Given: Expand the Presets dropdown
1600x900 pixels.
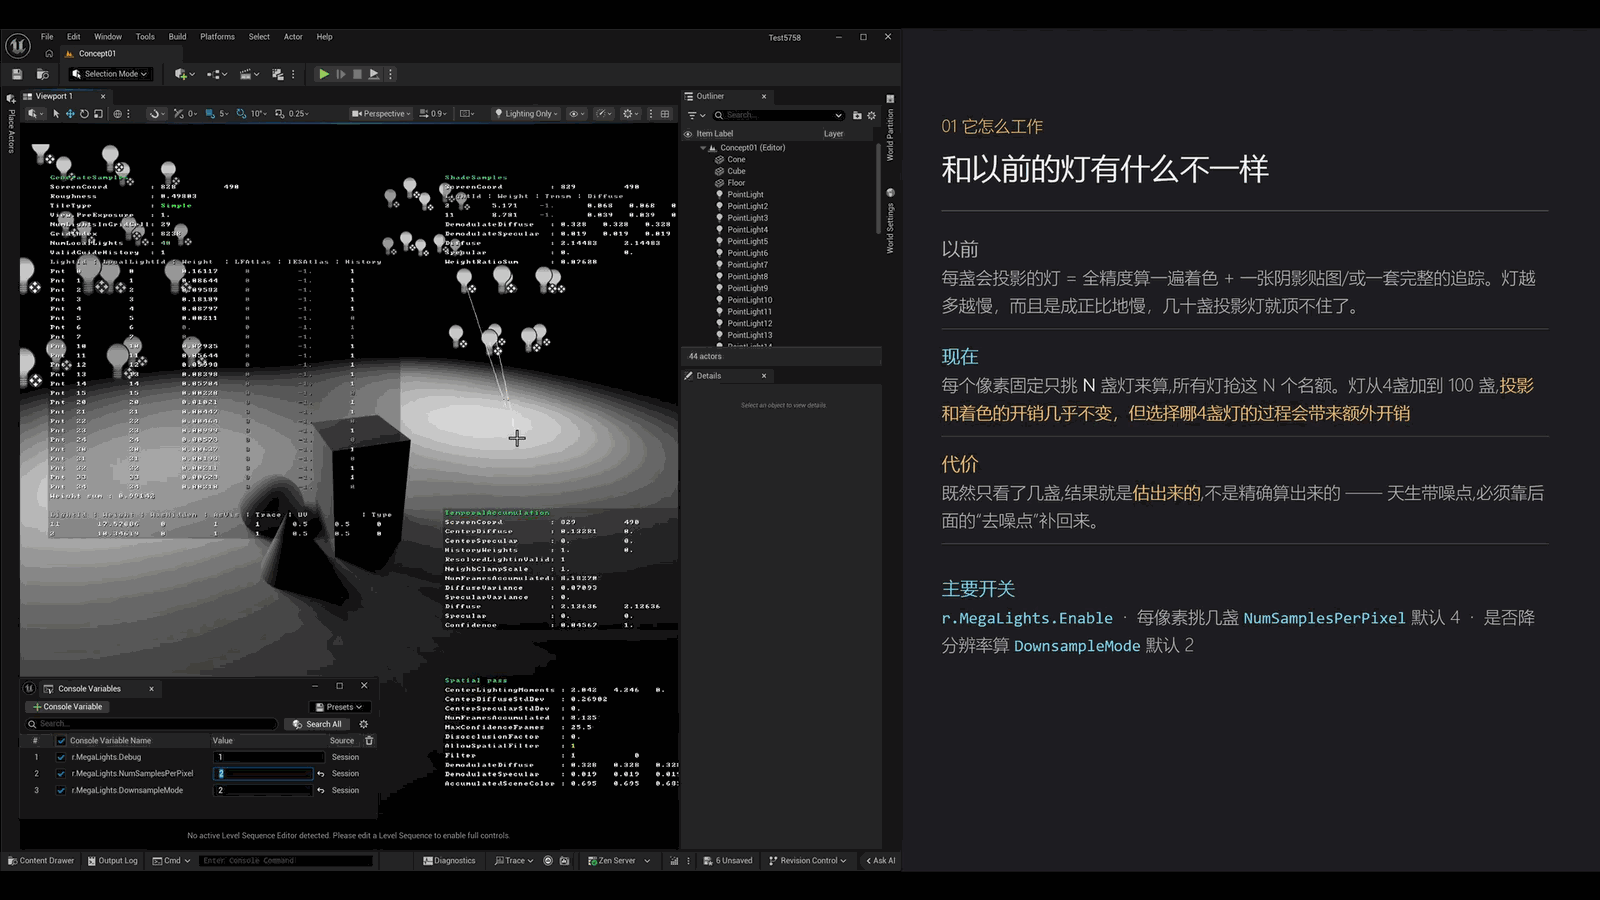Looking at the screenshot, I should pyautogui.click(x=338, y=707).
